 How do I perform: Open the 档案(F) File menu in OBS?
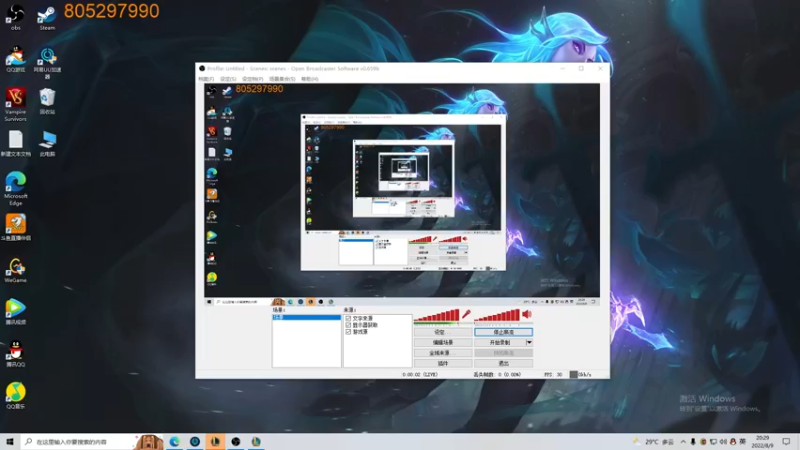point(206,79)
